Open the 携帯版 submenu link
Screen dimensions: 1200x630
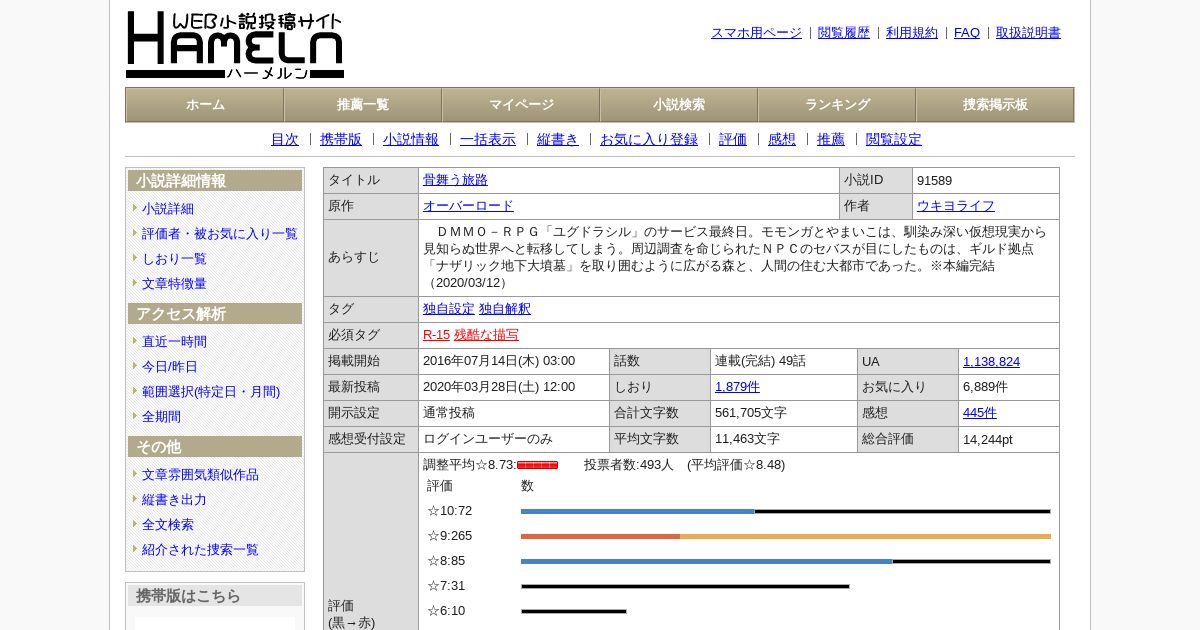341,140
